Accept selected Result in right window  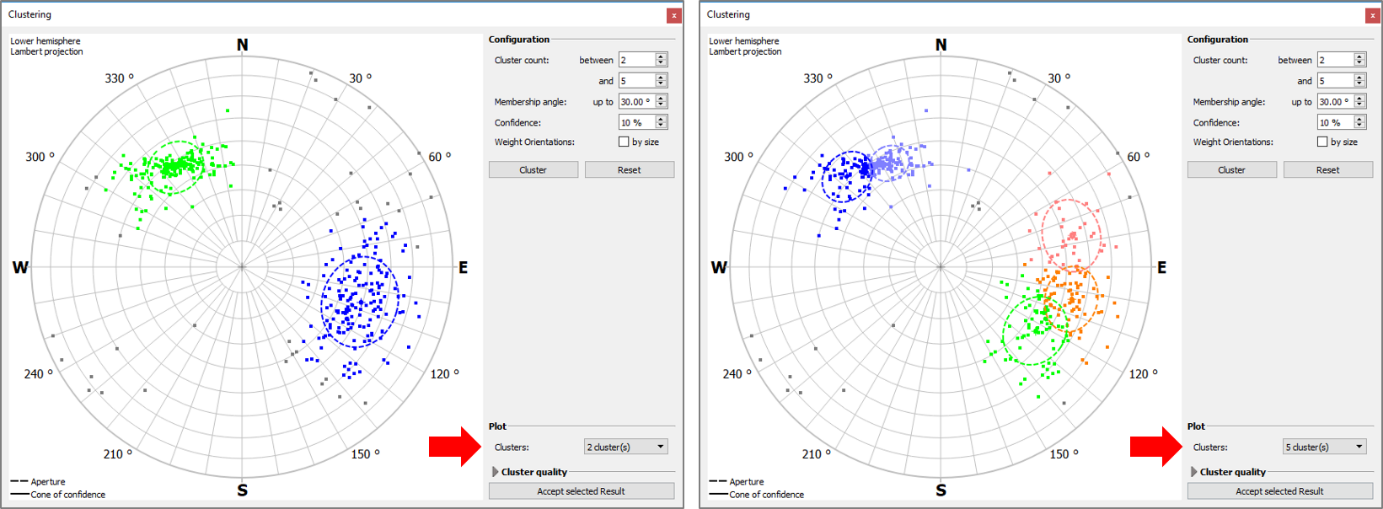pos(1279,491)
